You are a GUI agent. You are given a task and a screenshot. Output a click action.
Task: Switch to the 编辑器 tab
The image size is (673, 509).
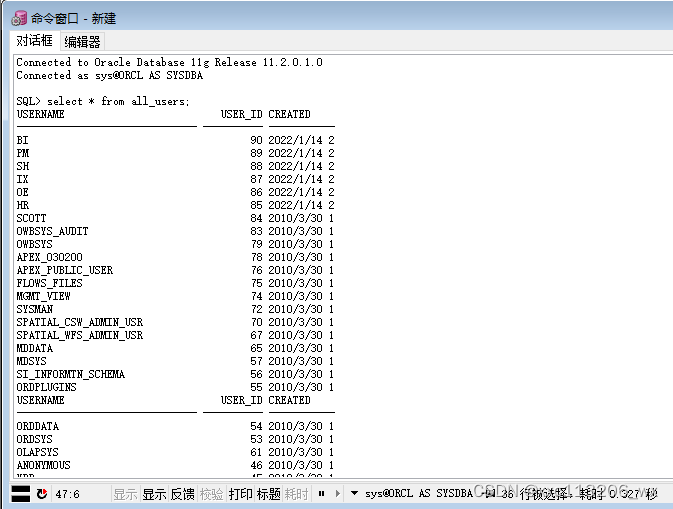pos(82,42)
